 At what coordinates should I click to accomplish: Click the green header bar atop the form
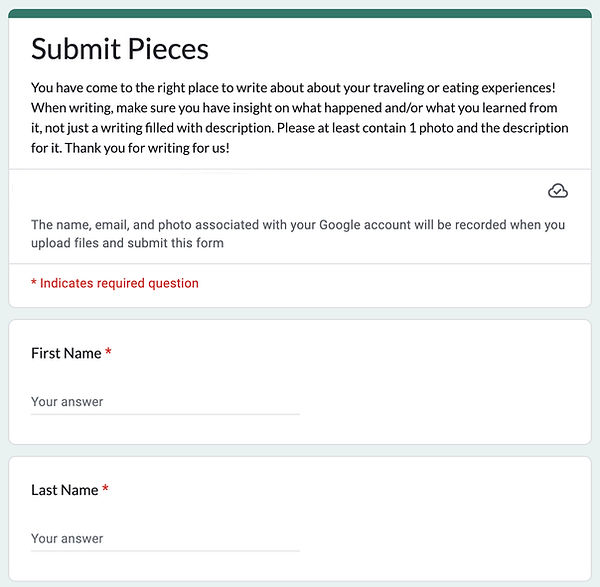[300, 13]
